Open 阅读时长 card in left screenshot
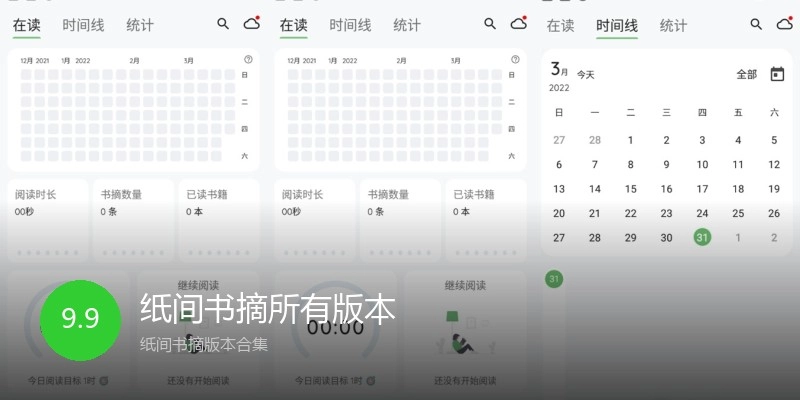 47,220
